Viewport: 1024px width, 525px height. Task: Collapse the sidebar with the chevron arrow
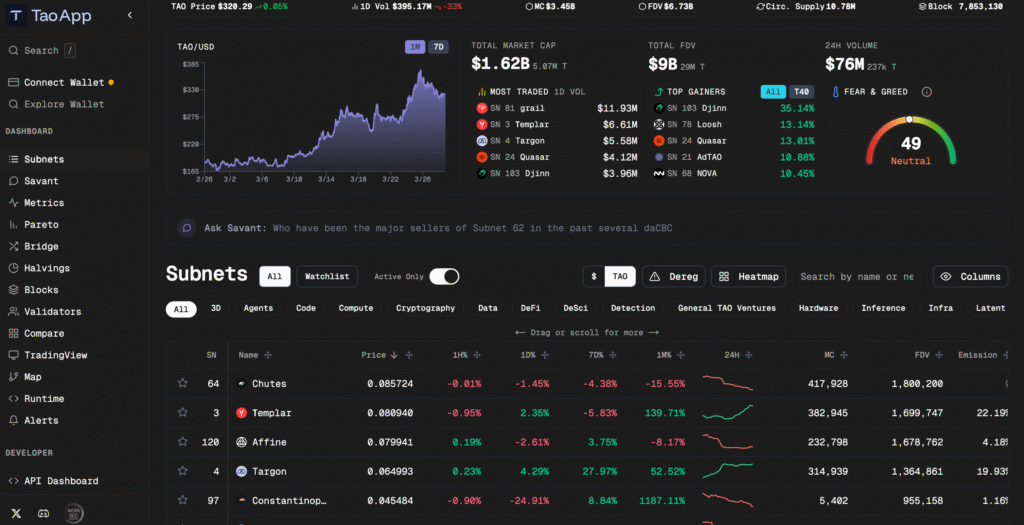(130, 16)
